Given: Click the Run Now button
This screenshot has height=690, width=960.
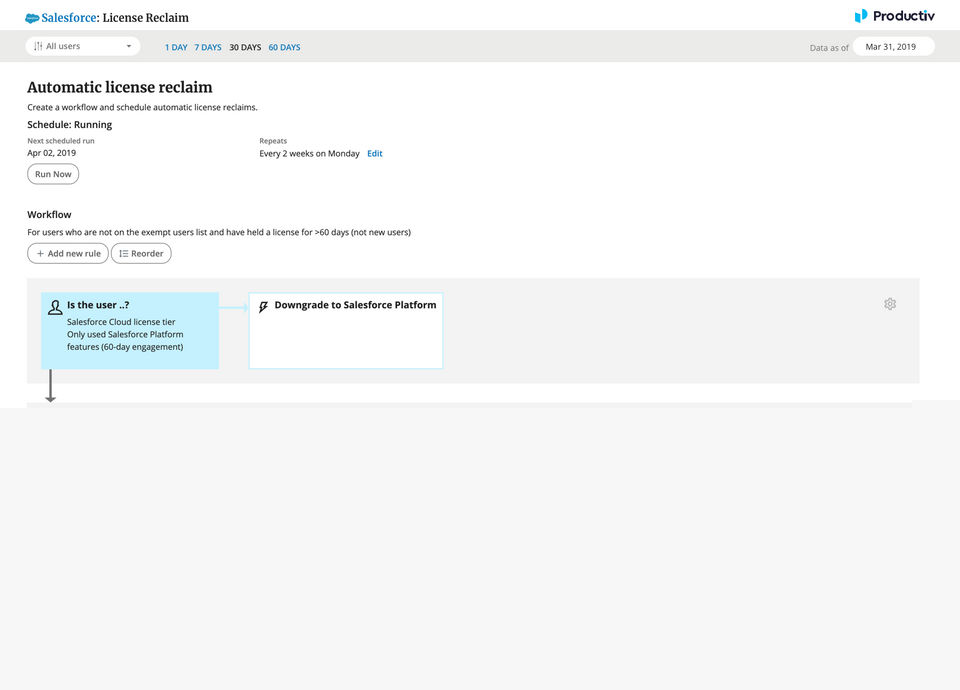Looking at the screenshot, I should (x=53, y=174).
